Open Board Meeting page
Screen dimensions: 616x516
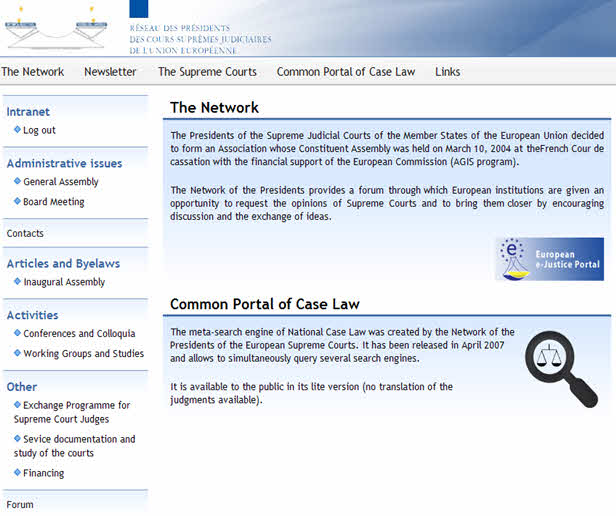53,202
